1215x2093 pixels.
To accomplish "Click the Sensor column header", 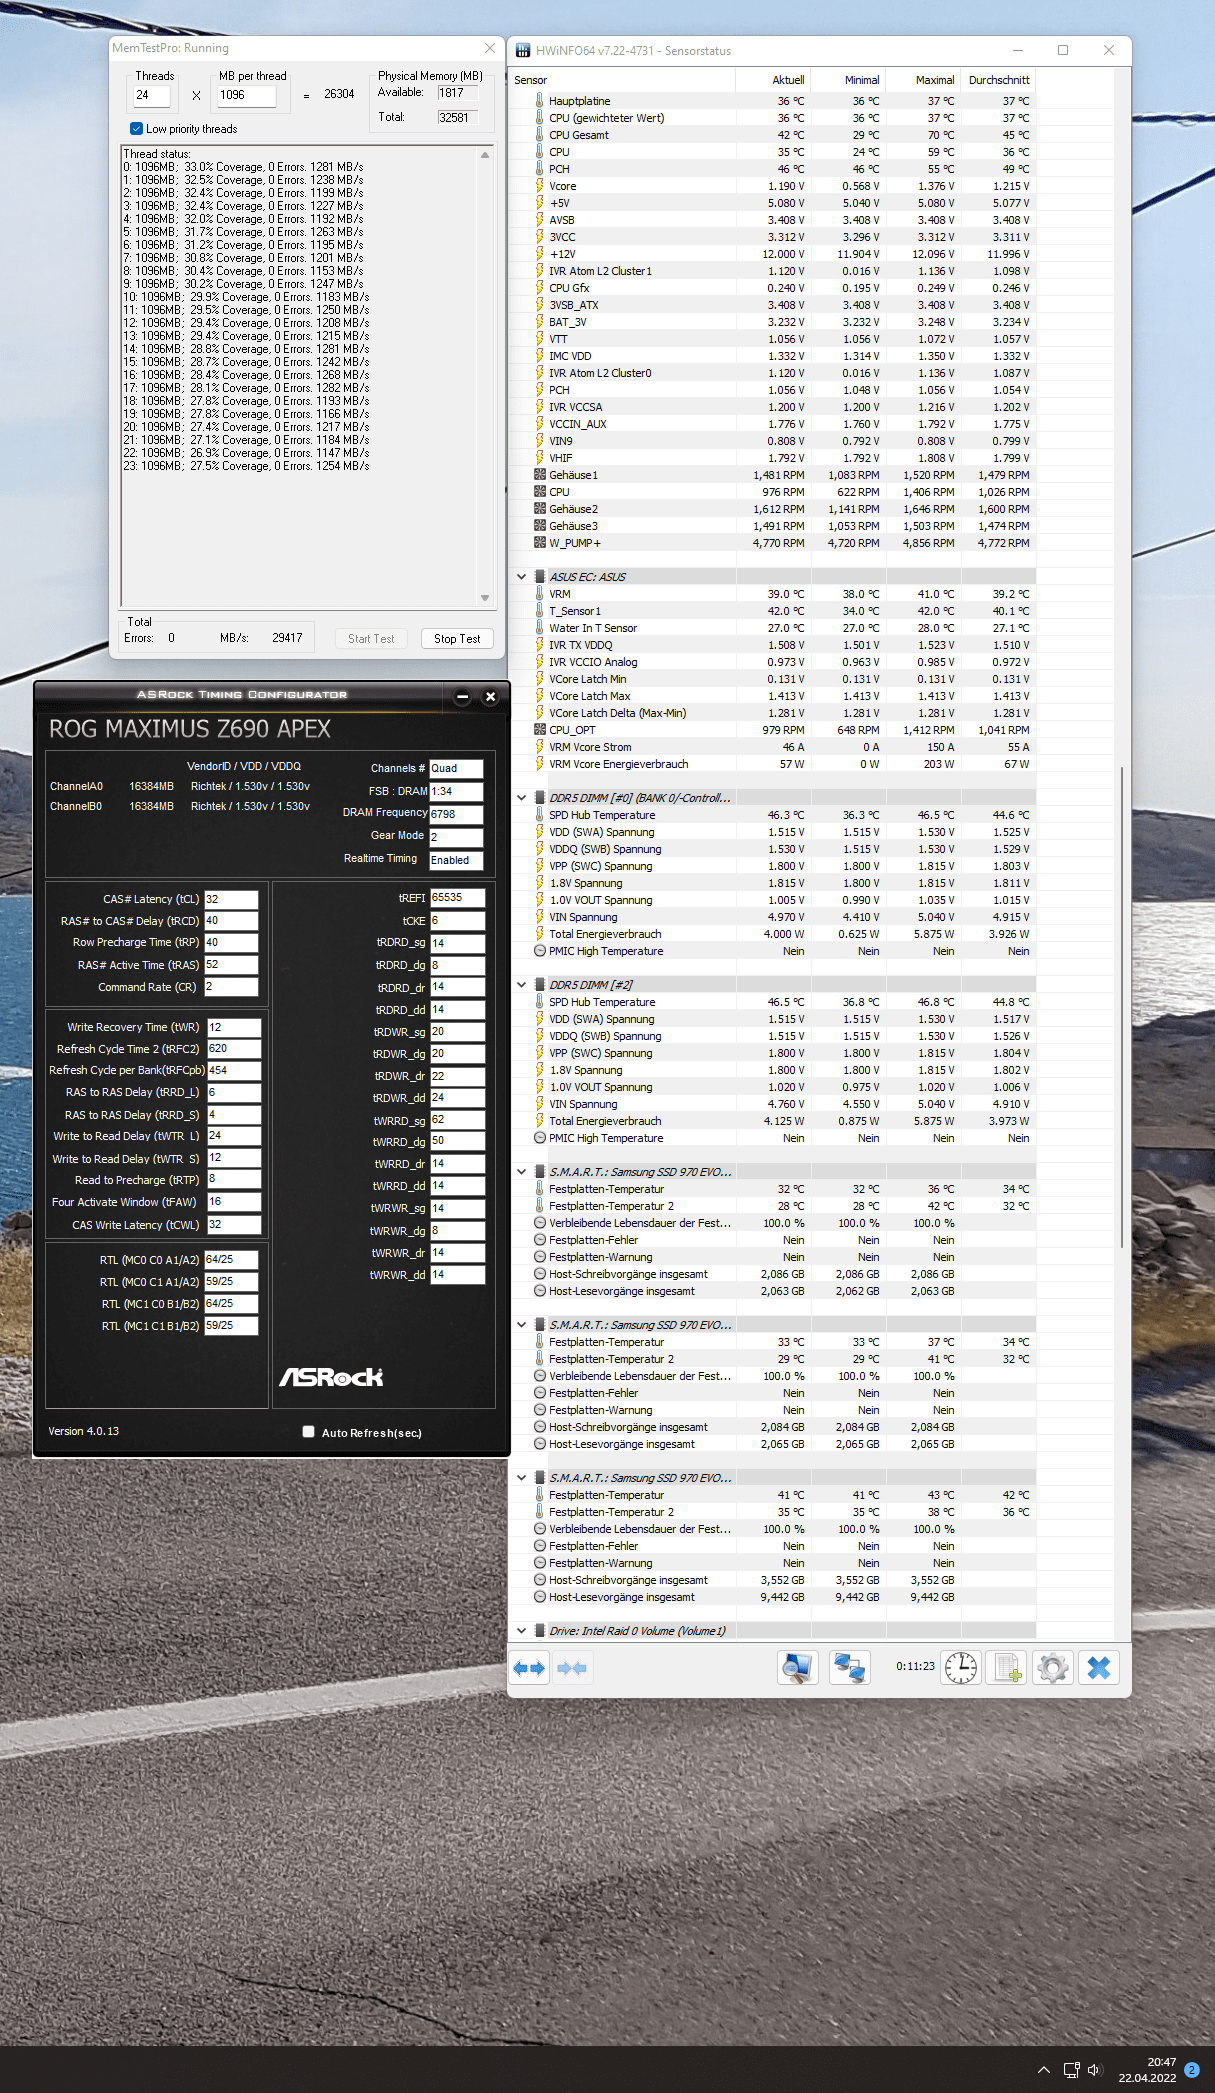I will point(623,80).
